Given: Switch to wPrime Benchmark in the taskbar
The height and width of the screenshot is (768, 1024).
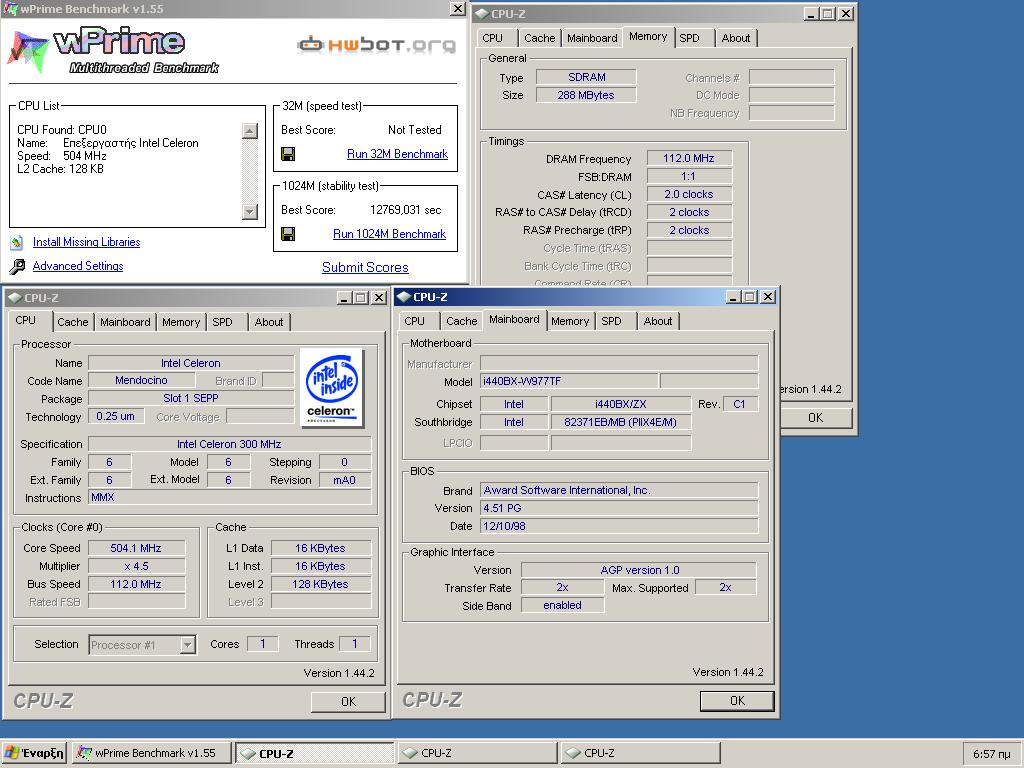Looking at the screenshot, I should (152, 753).
